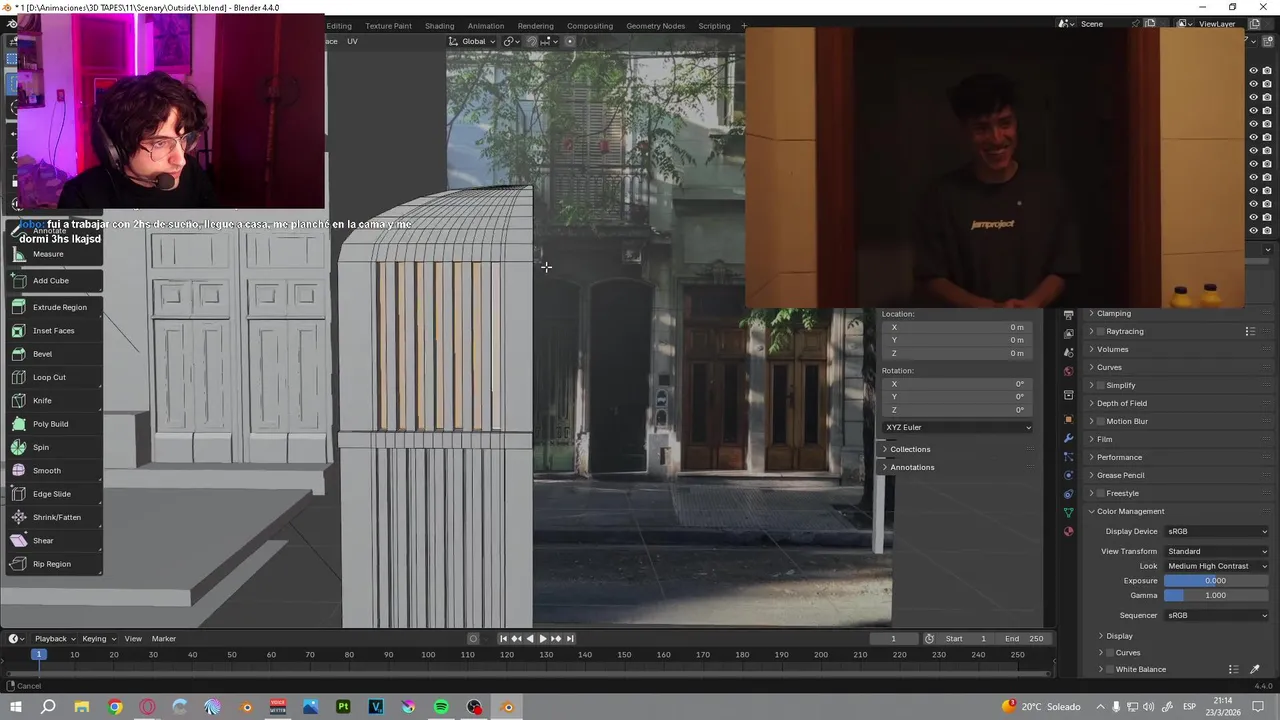Screen dimensions: 1280x720
Task: Open the World properties tab icon
Action: [x=1068, y=371]
